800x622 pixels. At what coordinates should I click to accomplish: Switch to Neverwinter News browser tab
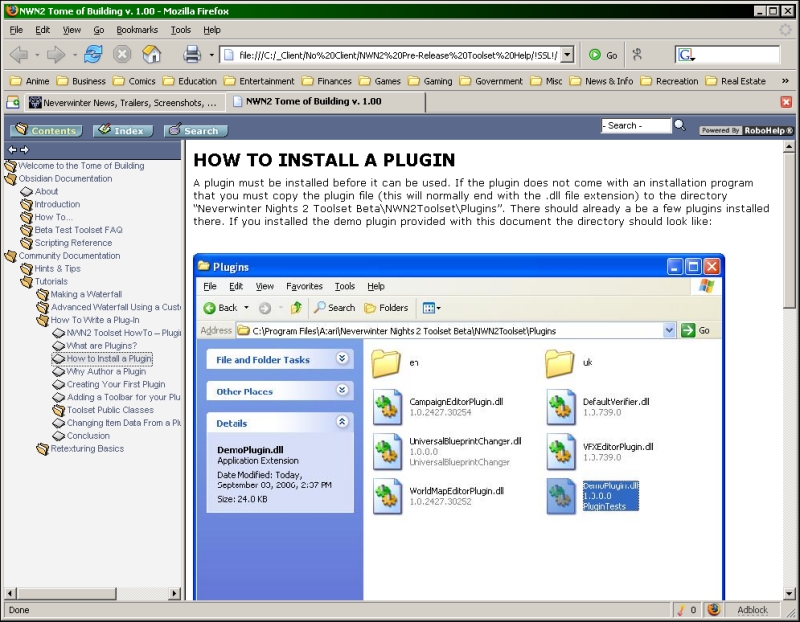coord(121,102)
